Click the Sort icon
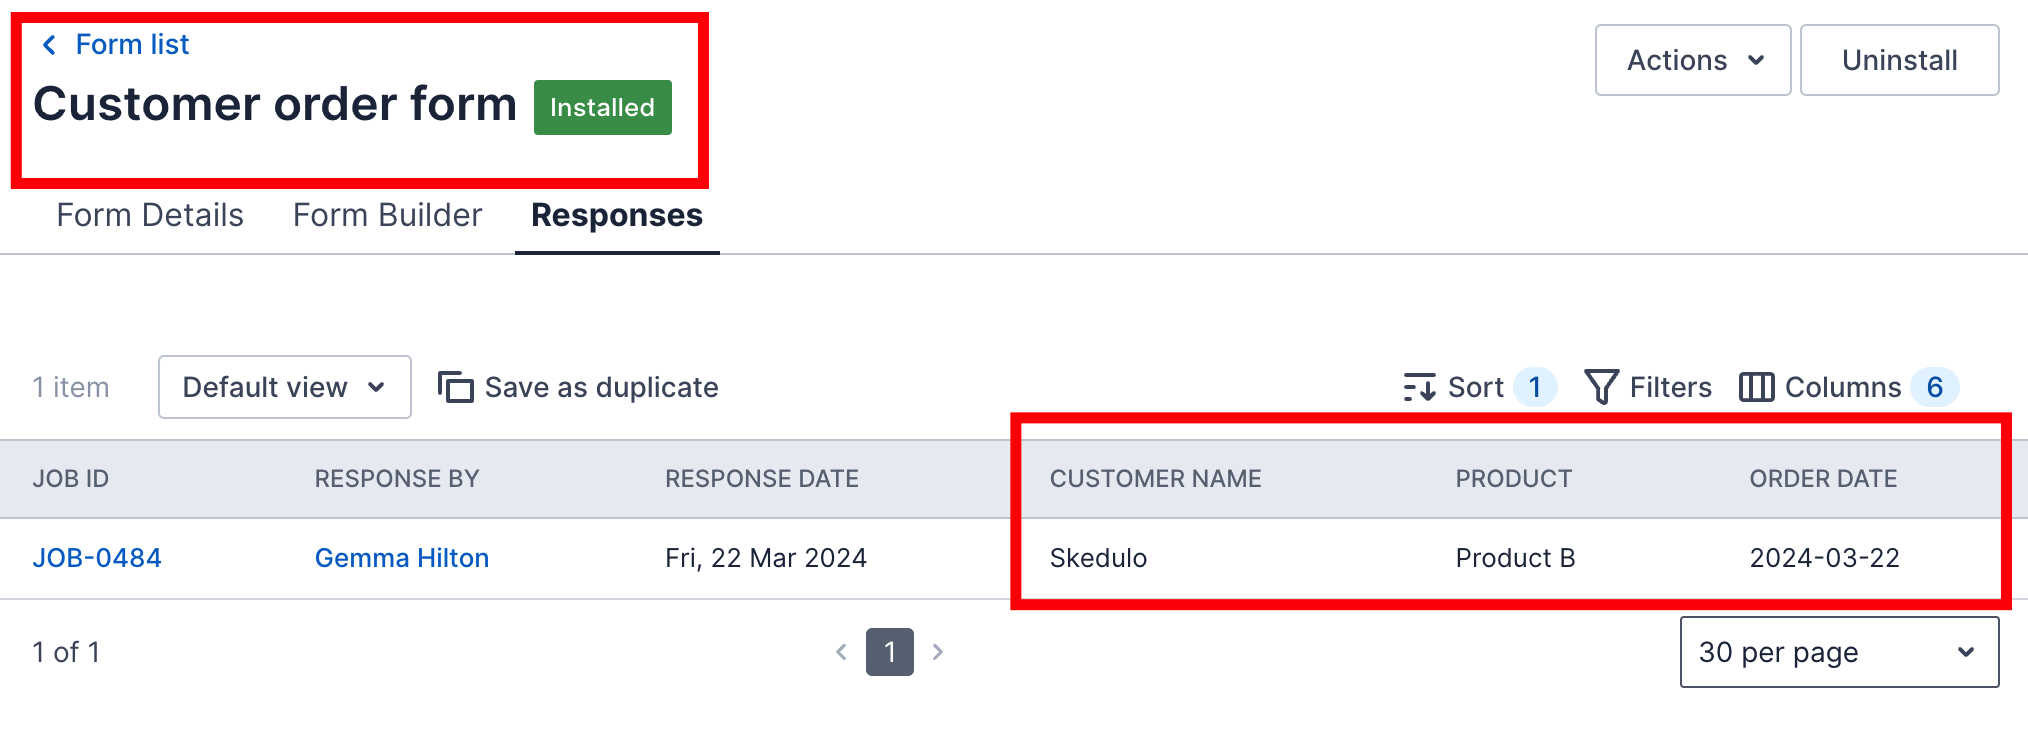 click(x=1421, y=387)
